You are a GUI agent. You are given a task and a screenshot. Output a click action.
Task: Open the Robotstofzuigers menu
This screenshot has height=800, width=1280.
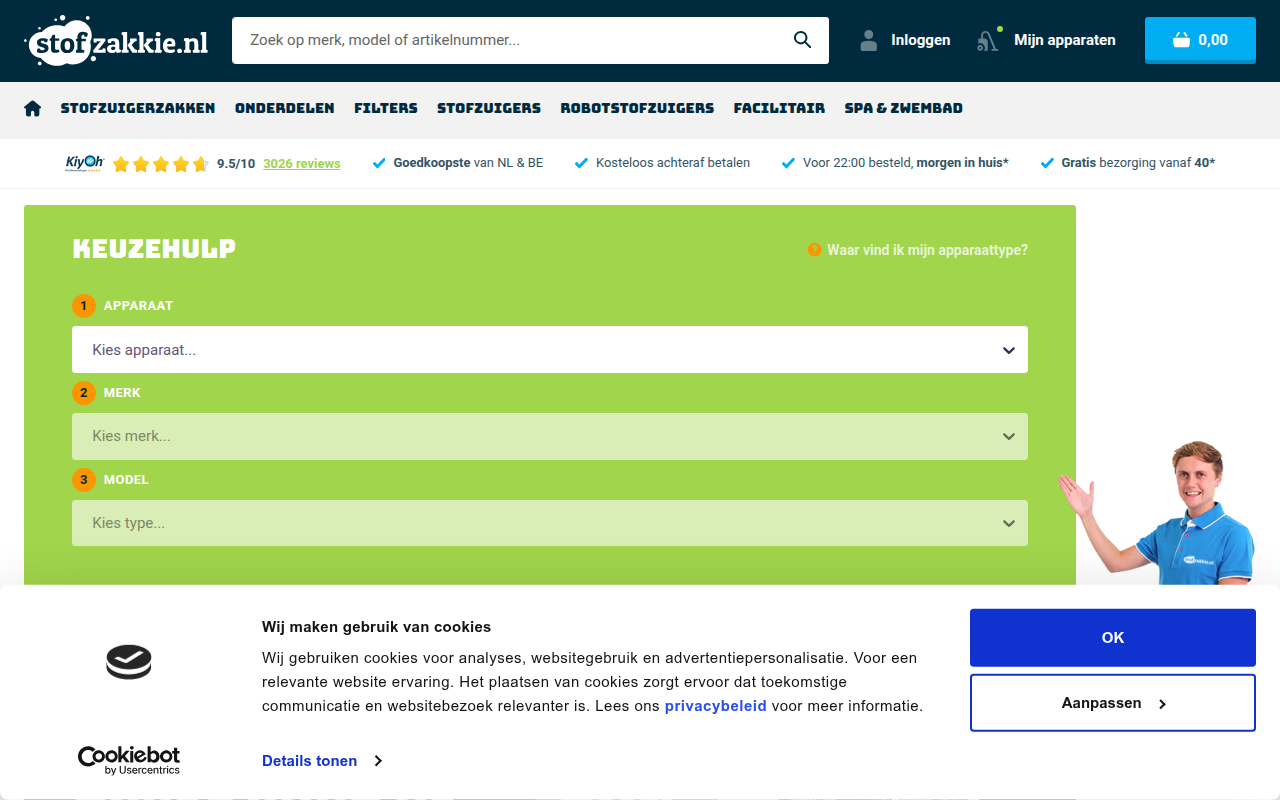(x=637, y=108)
